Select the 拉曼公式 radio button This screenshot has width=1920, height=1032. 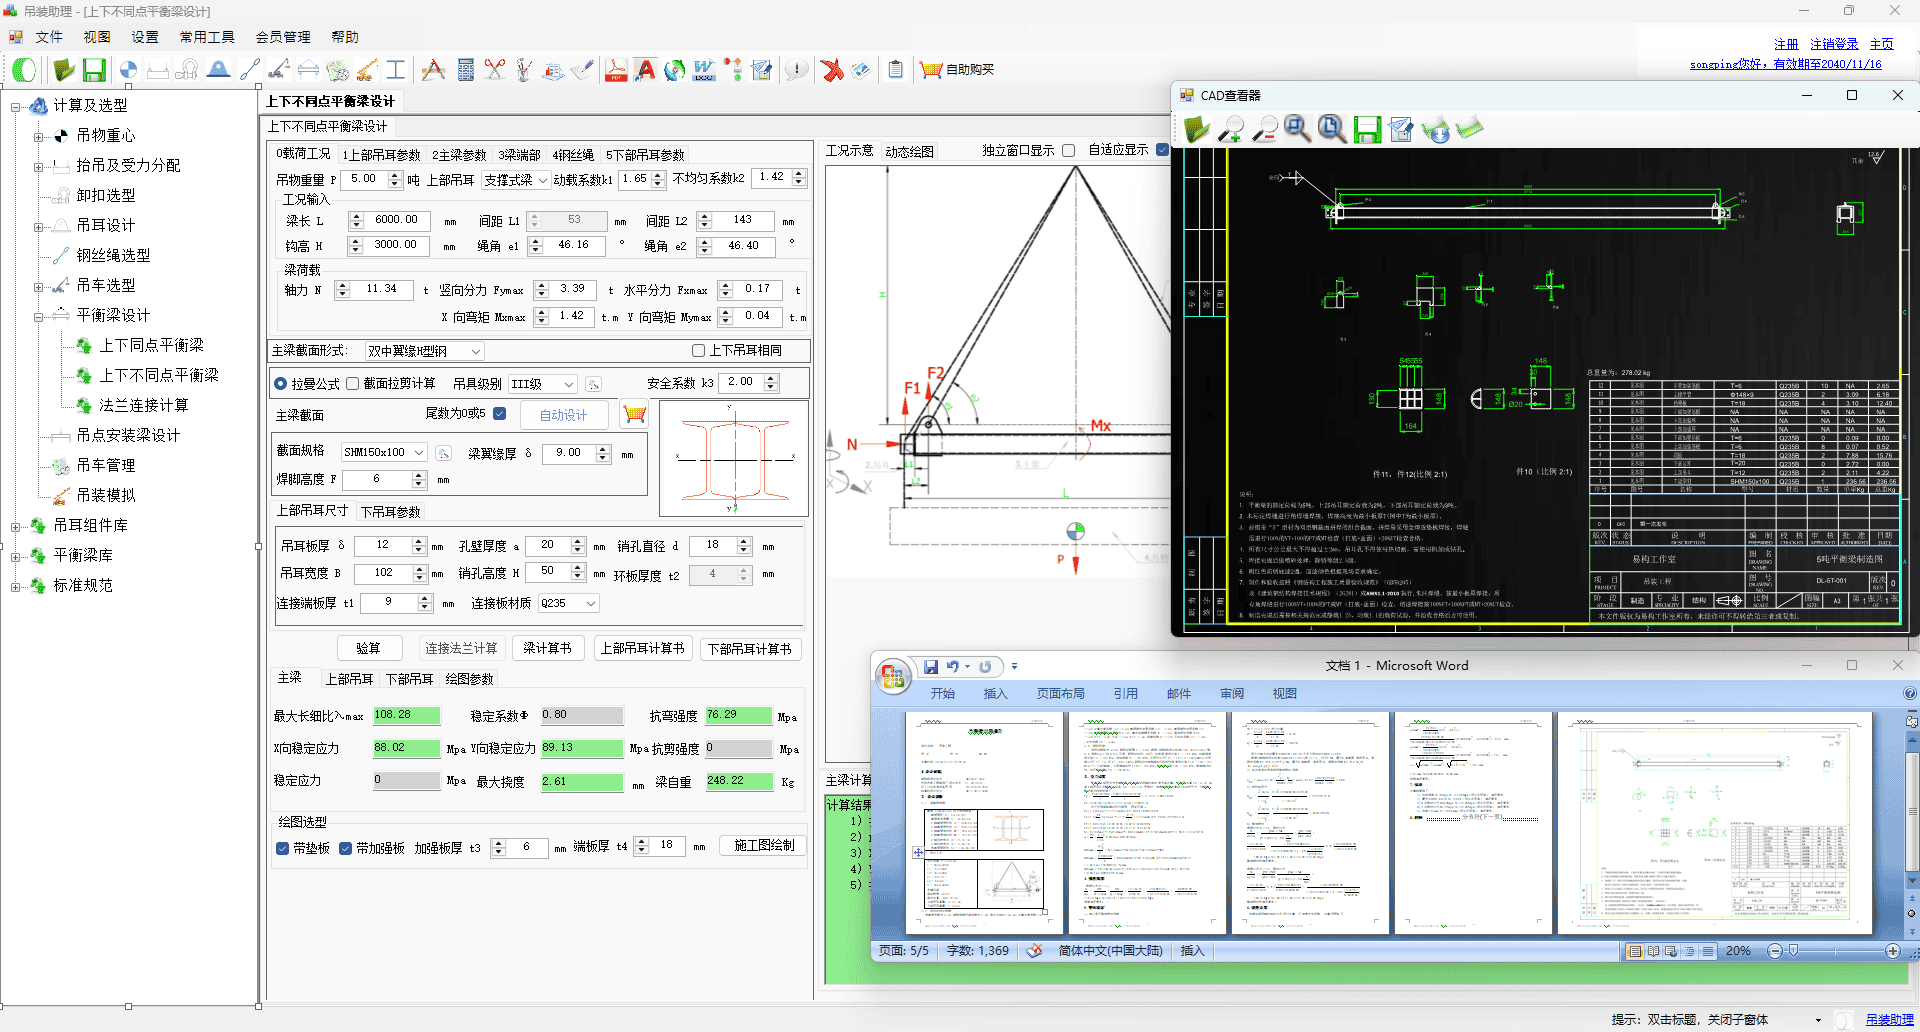click(280, 384)
